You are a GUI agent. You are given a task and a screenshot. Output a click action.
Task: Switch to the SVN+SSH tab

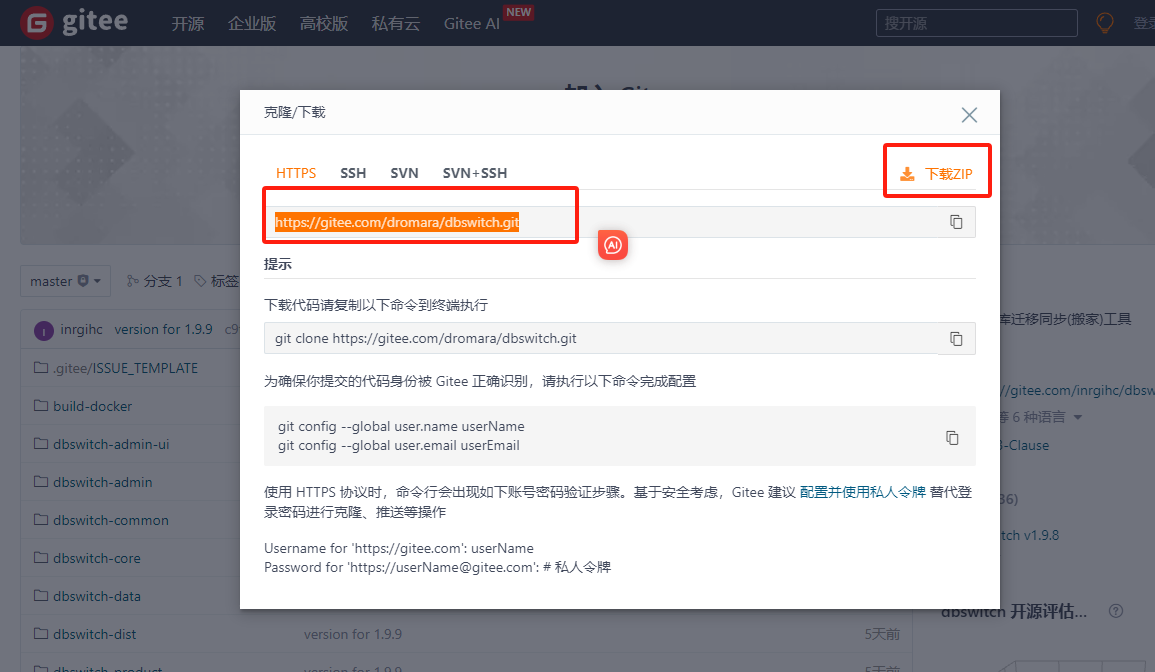(474, 173)
